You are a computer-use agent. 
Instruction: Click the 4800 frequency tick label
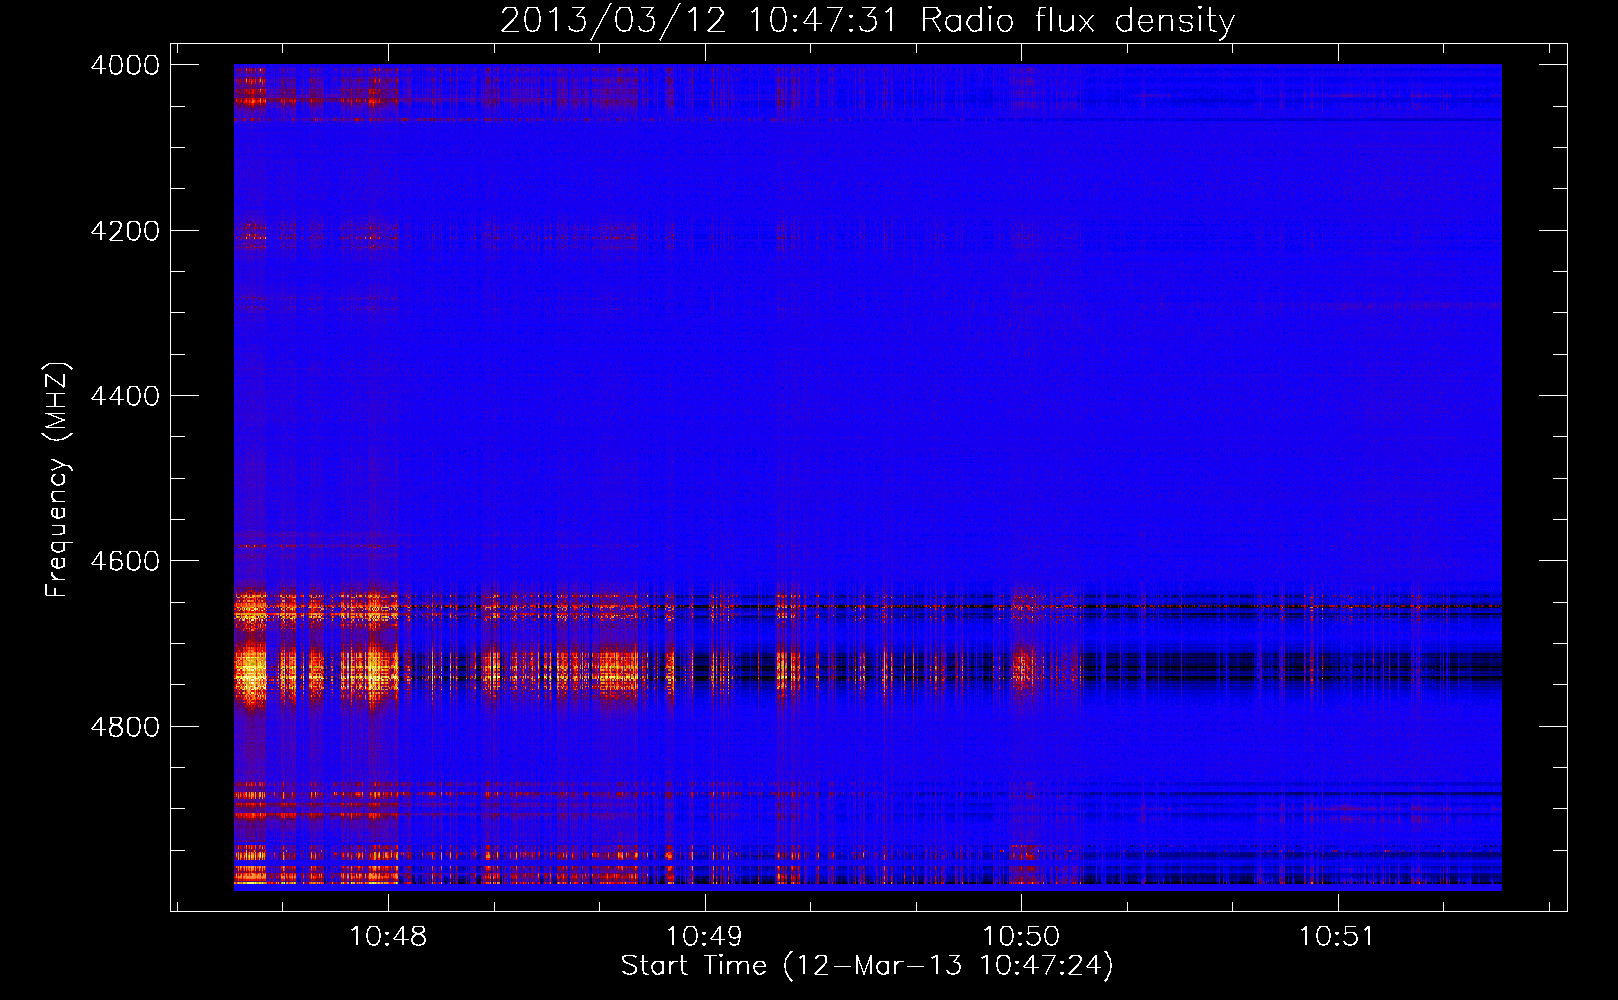[125, 727]
